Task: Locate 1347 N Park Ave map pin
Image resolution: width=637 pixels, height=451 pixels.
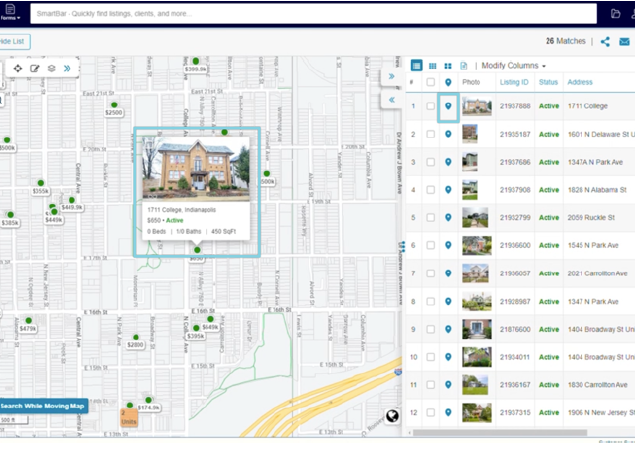Action: (448, 301)
